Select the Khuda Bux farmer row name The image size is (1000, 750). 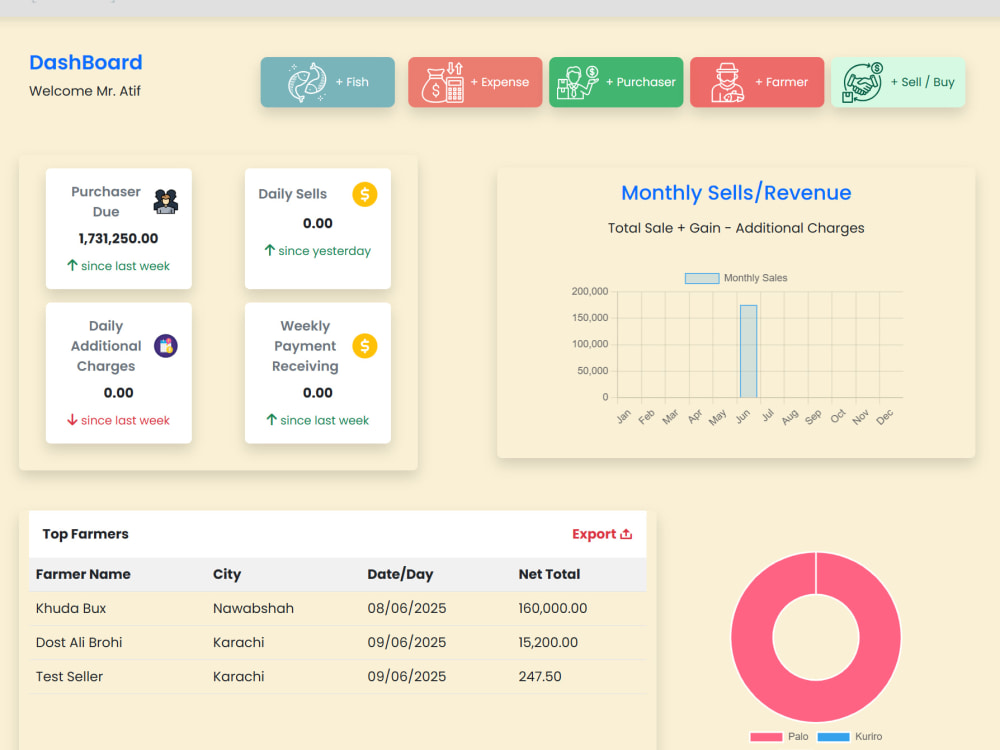coord(71,608)
